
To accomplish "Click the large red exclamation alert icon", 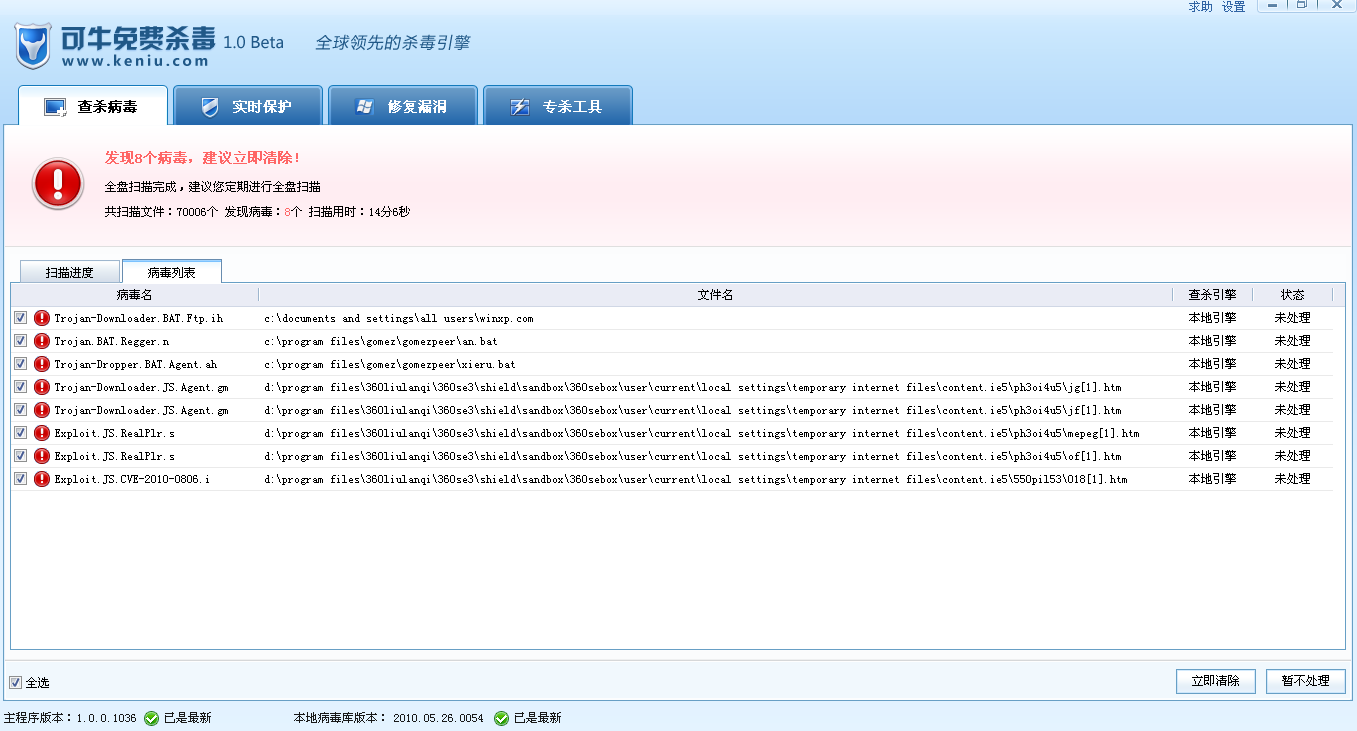I will 58,184.
